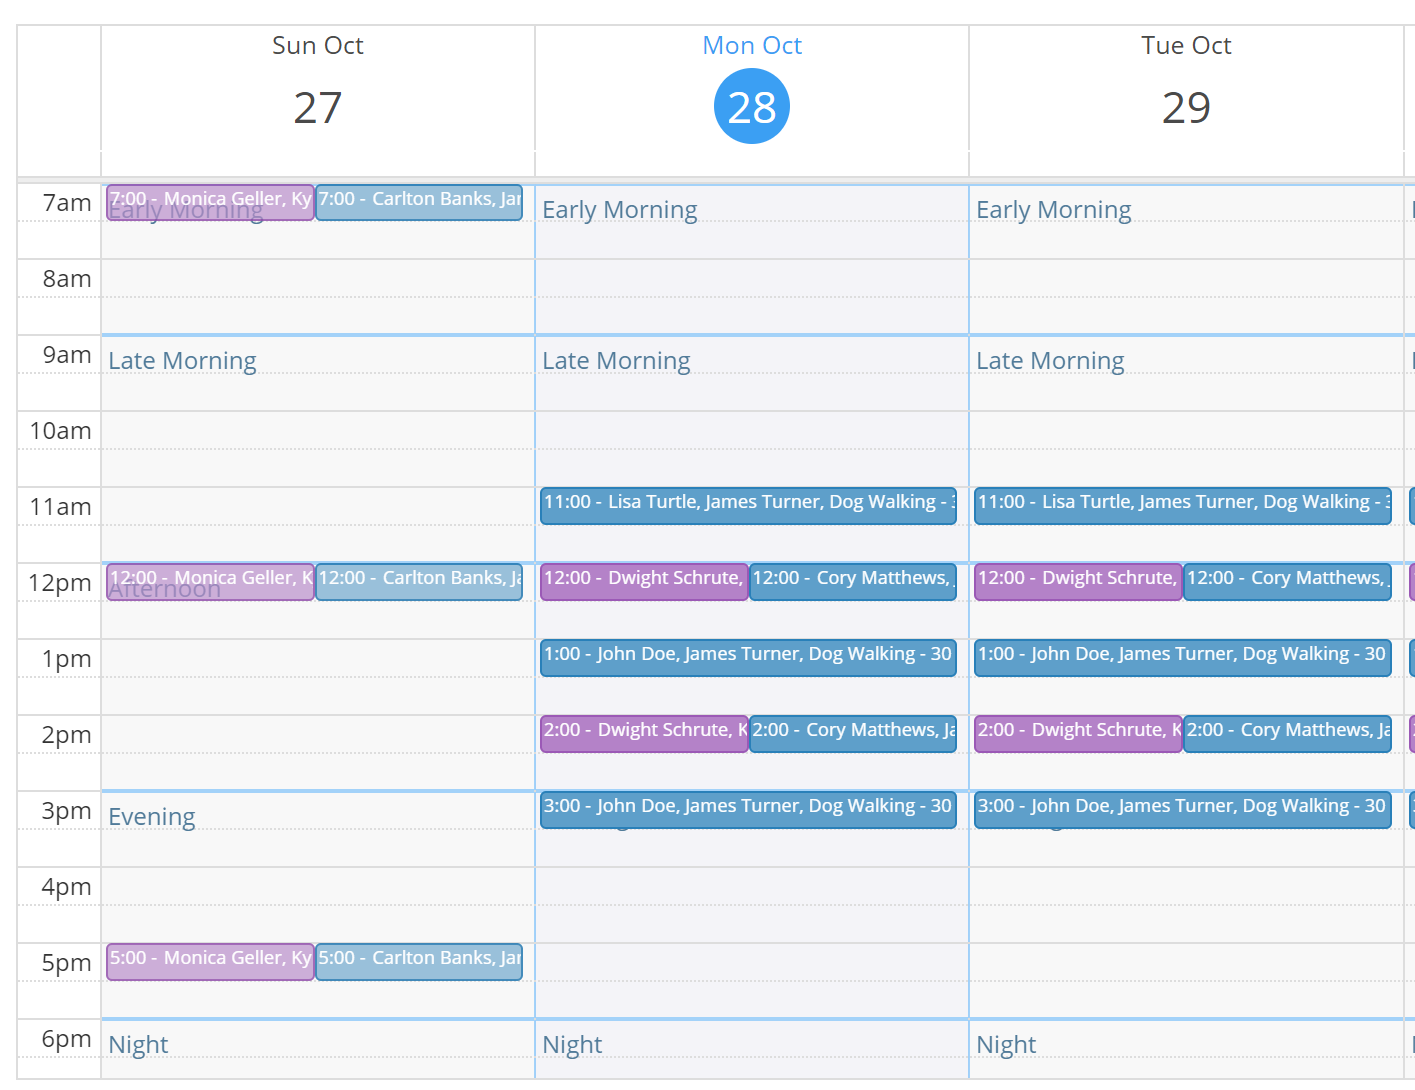Click the 10am time axis label

pyautogui.click(x=61, y=431)
